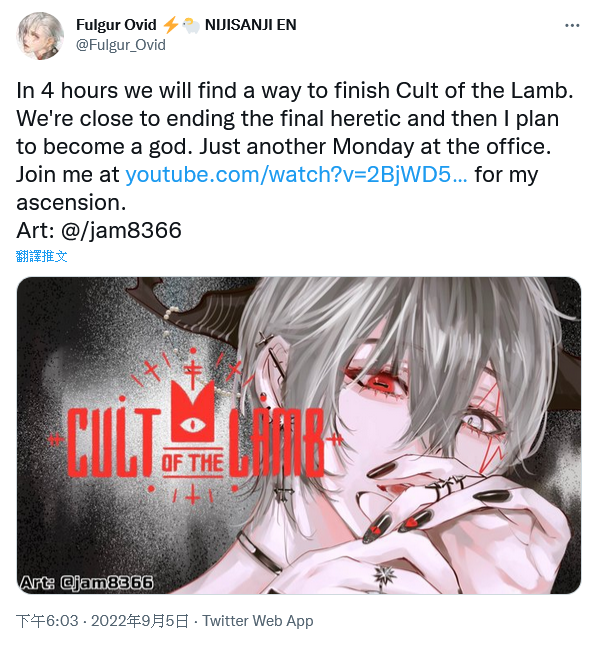Image resolution: width=598 pixels, height=646 pixels.
Task: Click the NIJISANJI EN label in the header
Action: coord(251,25)
